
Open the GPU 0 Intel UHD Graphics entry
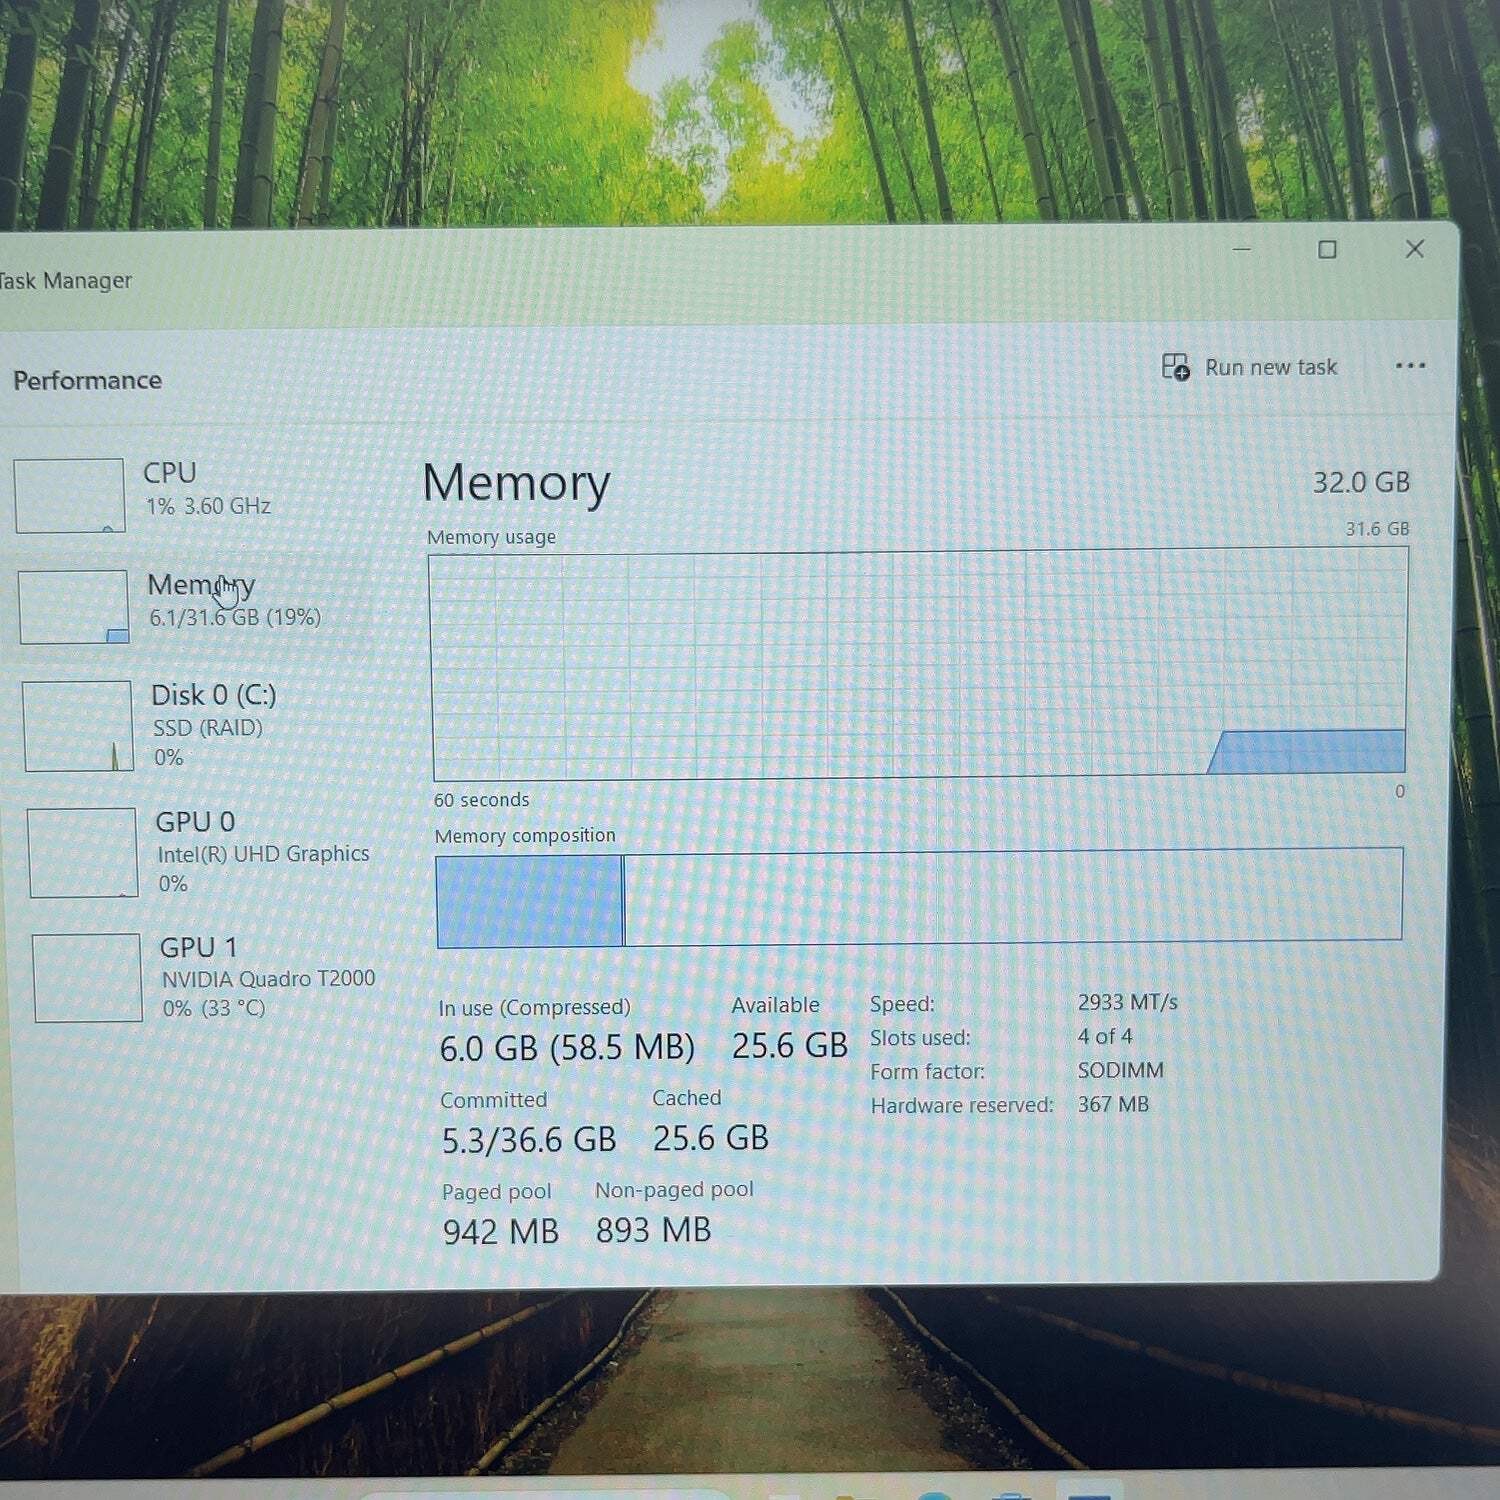(202, 852)
